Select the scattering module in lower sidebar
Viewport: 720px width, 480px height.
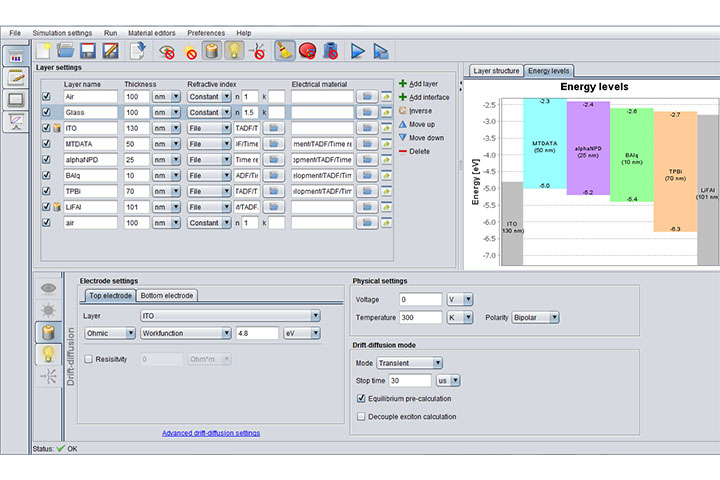[48, 376]
